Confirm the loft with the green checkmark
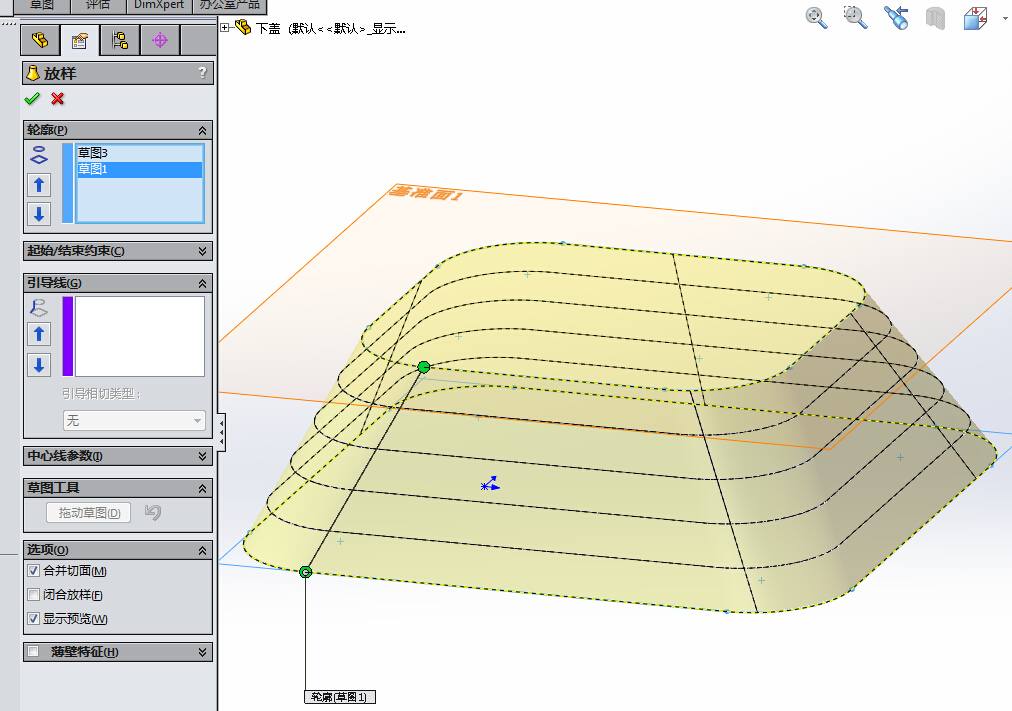The width and height of the screenshot is (1012, 711). point(32,99)
